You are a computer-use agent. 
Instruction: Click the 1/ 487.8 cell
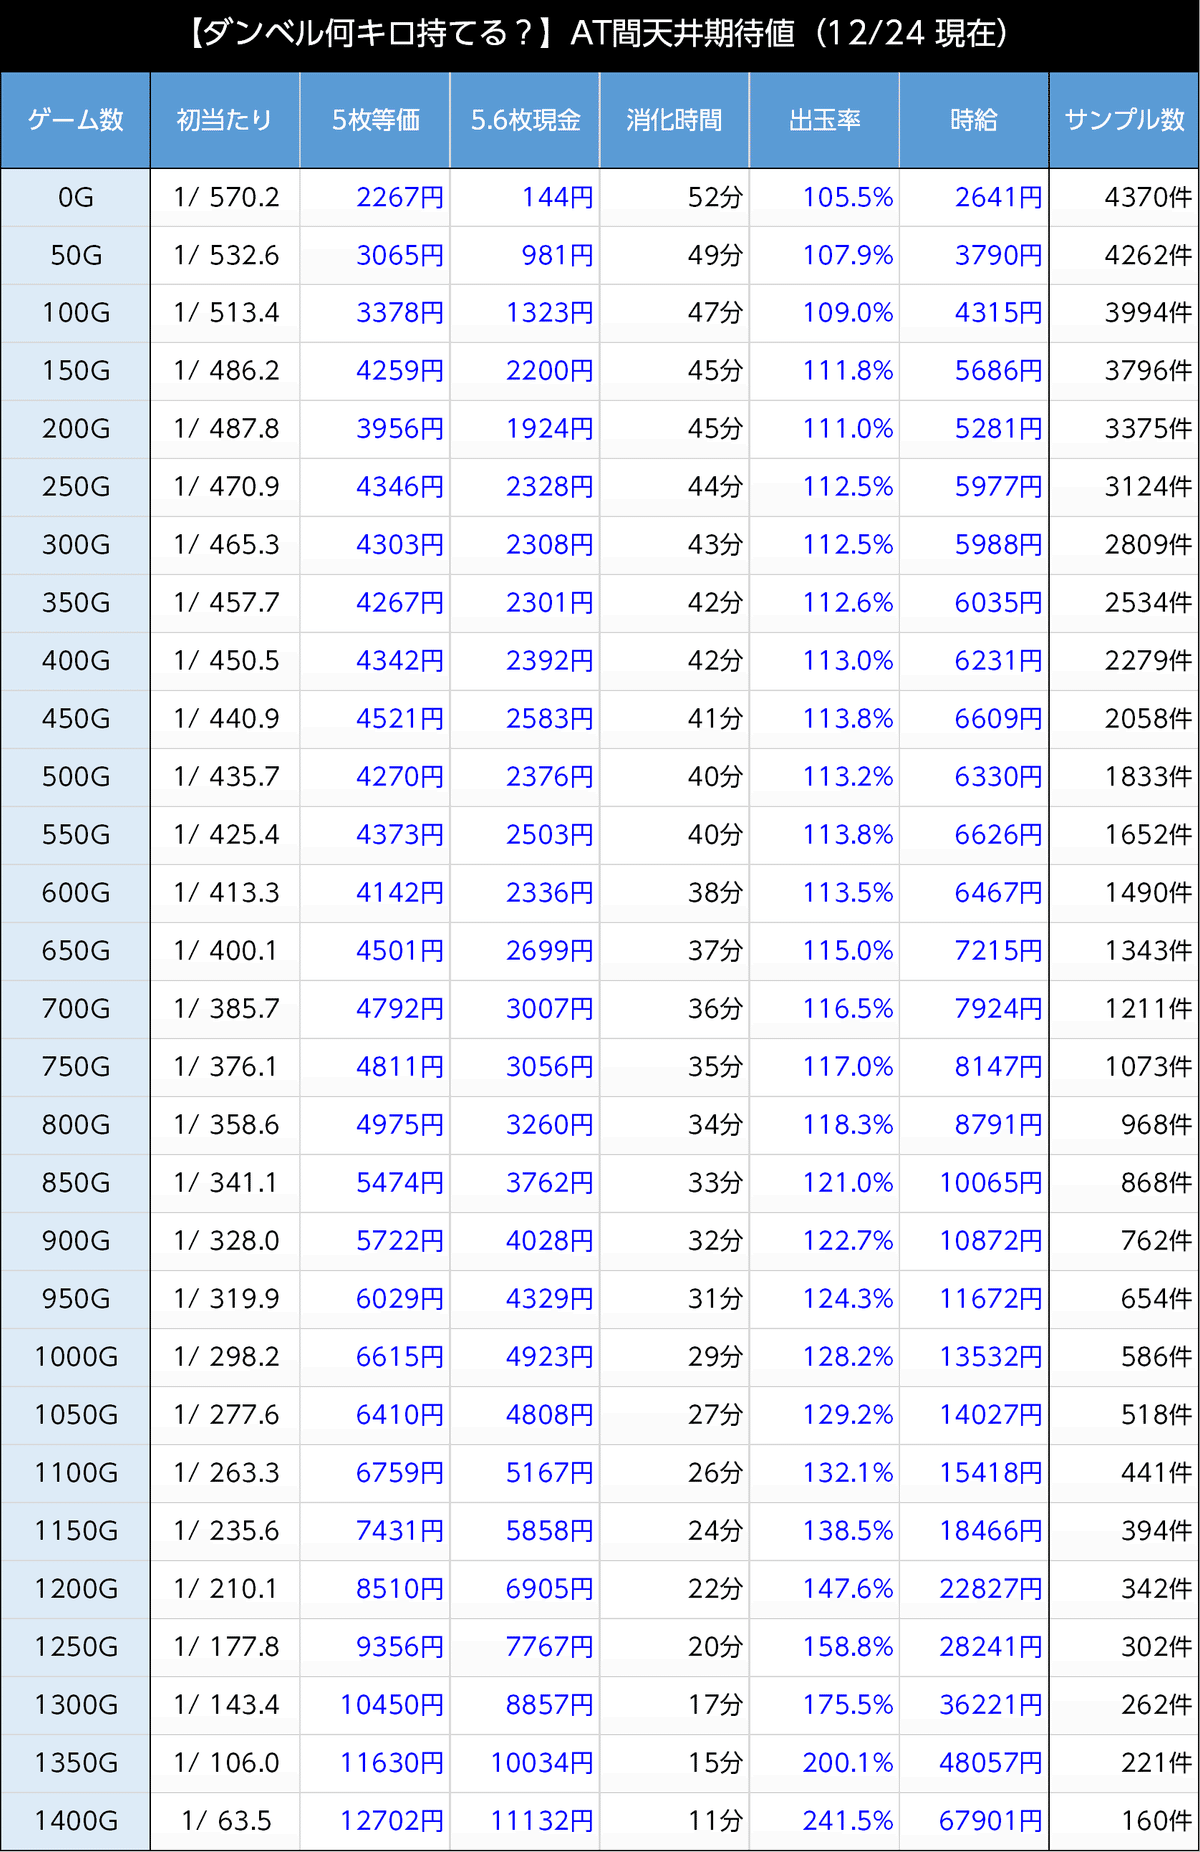(226, 430)
